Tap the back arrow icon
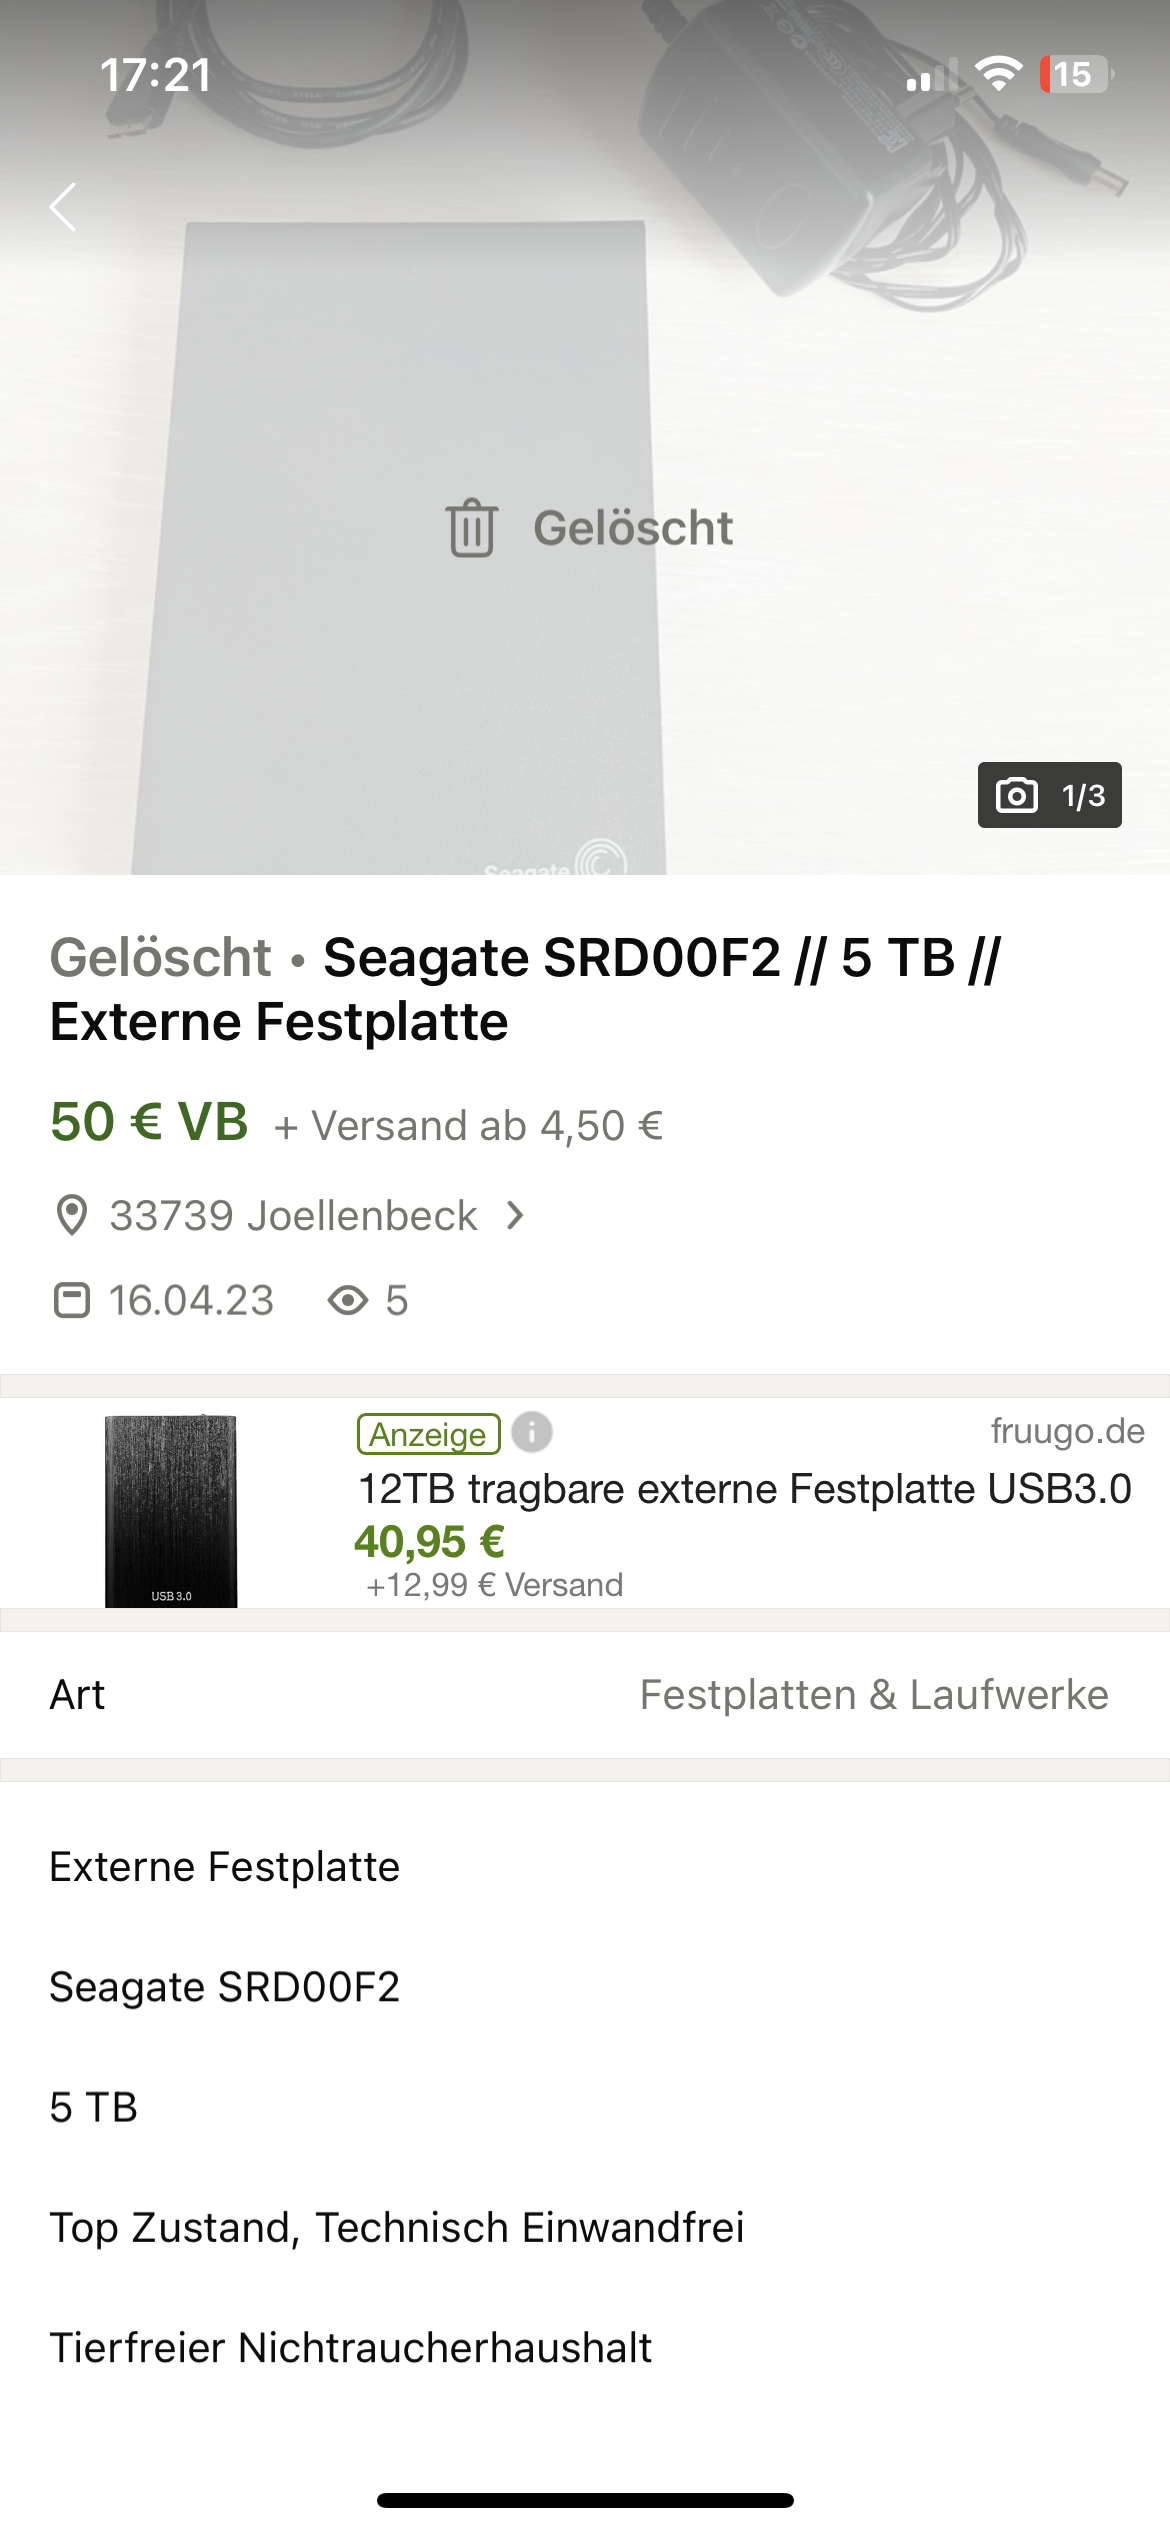The height and width of the screenshot is (2532, 1170). click(x=63, y=207)
